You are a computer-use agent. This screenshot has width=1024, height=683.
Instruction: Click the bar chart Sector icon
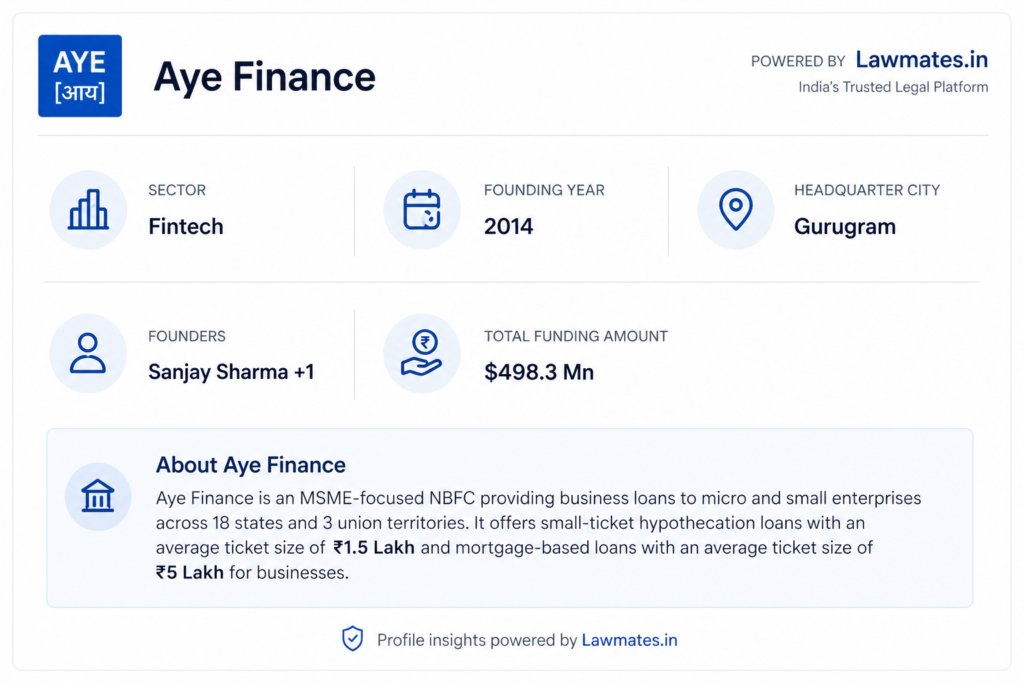[x=88, y=210]
